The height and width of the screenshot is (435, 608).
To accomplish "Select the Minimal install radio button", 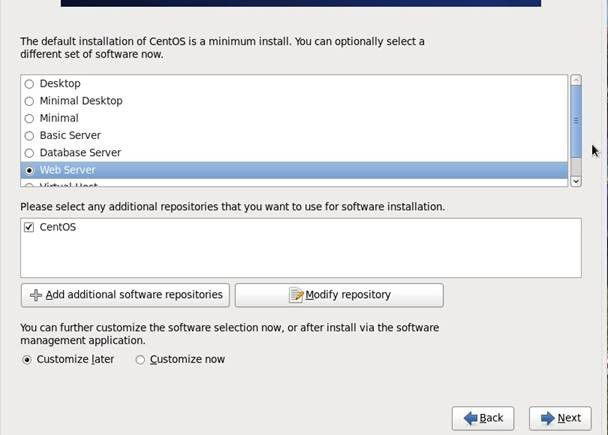I will pyautogui.click(x=29, y=118).
